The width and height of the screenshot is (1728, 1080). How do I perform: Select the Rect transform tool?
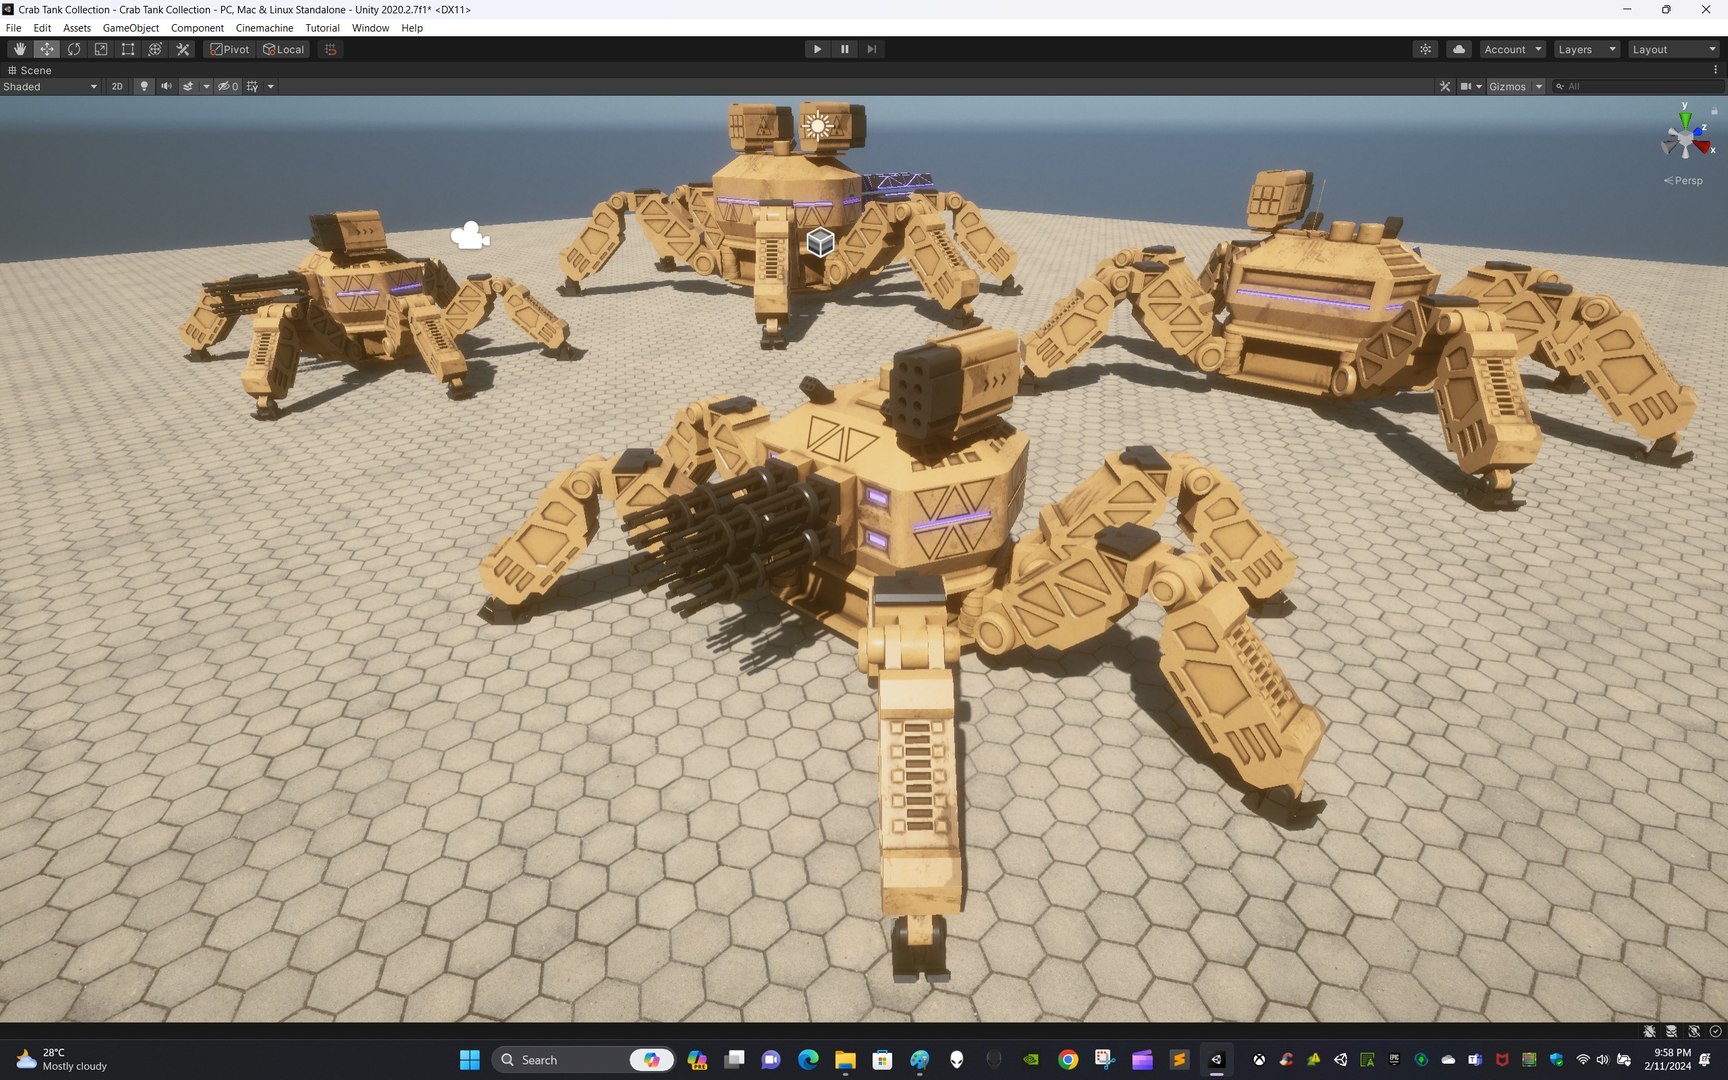click(x=128, y=49)
